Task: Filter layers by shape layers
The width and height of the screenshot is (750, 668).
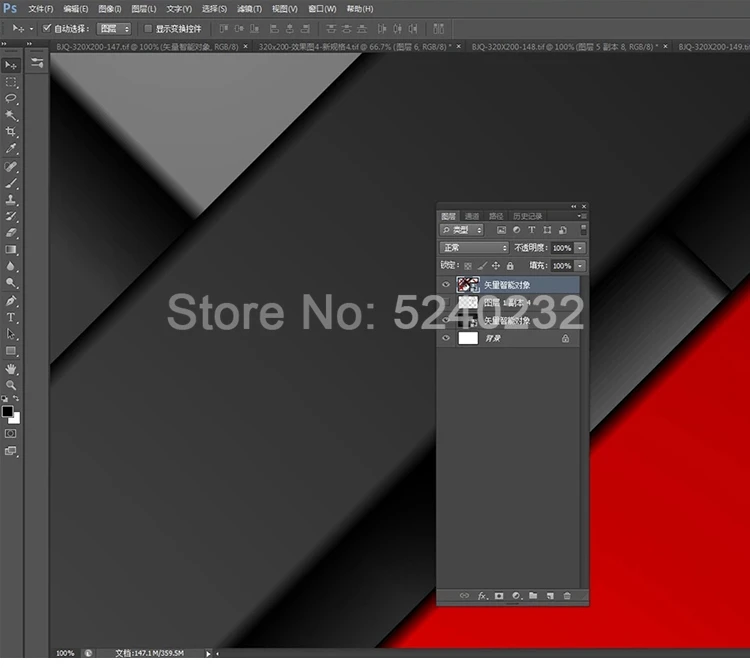Action: tap(547, 230)
